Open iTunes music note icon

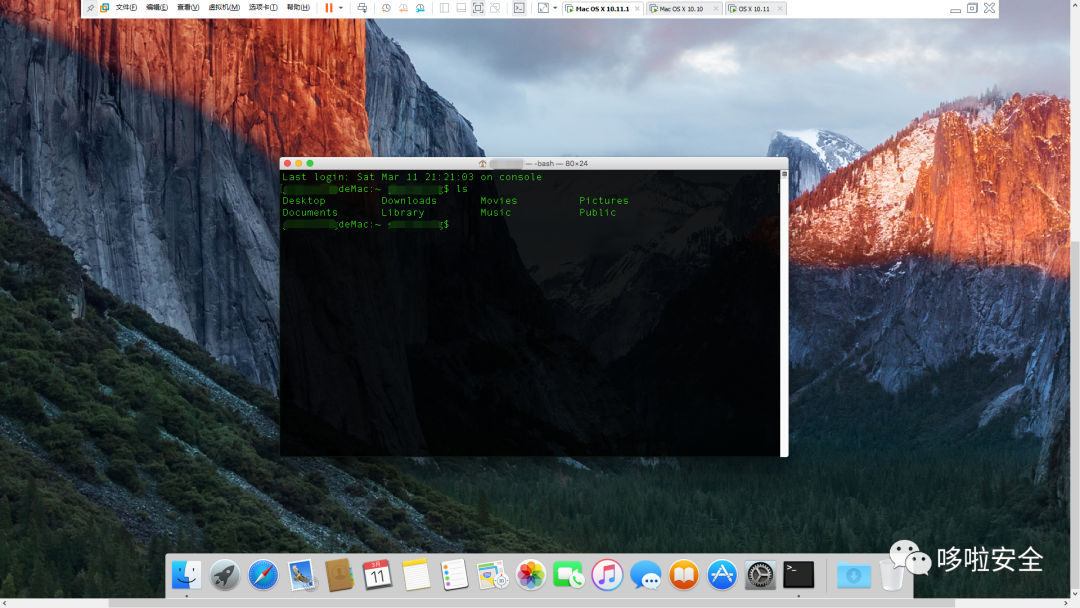[x=607, y=575]
